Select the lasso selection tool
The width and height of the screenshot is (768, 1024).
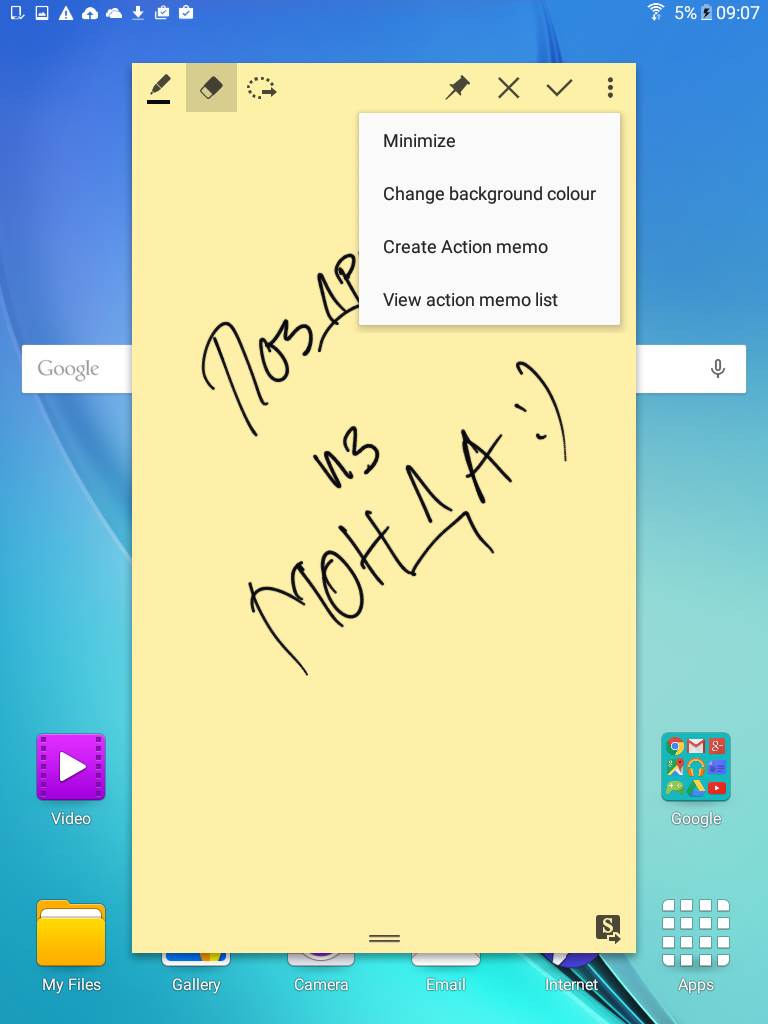[x=262, y=88]
